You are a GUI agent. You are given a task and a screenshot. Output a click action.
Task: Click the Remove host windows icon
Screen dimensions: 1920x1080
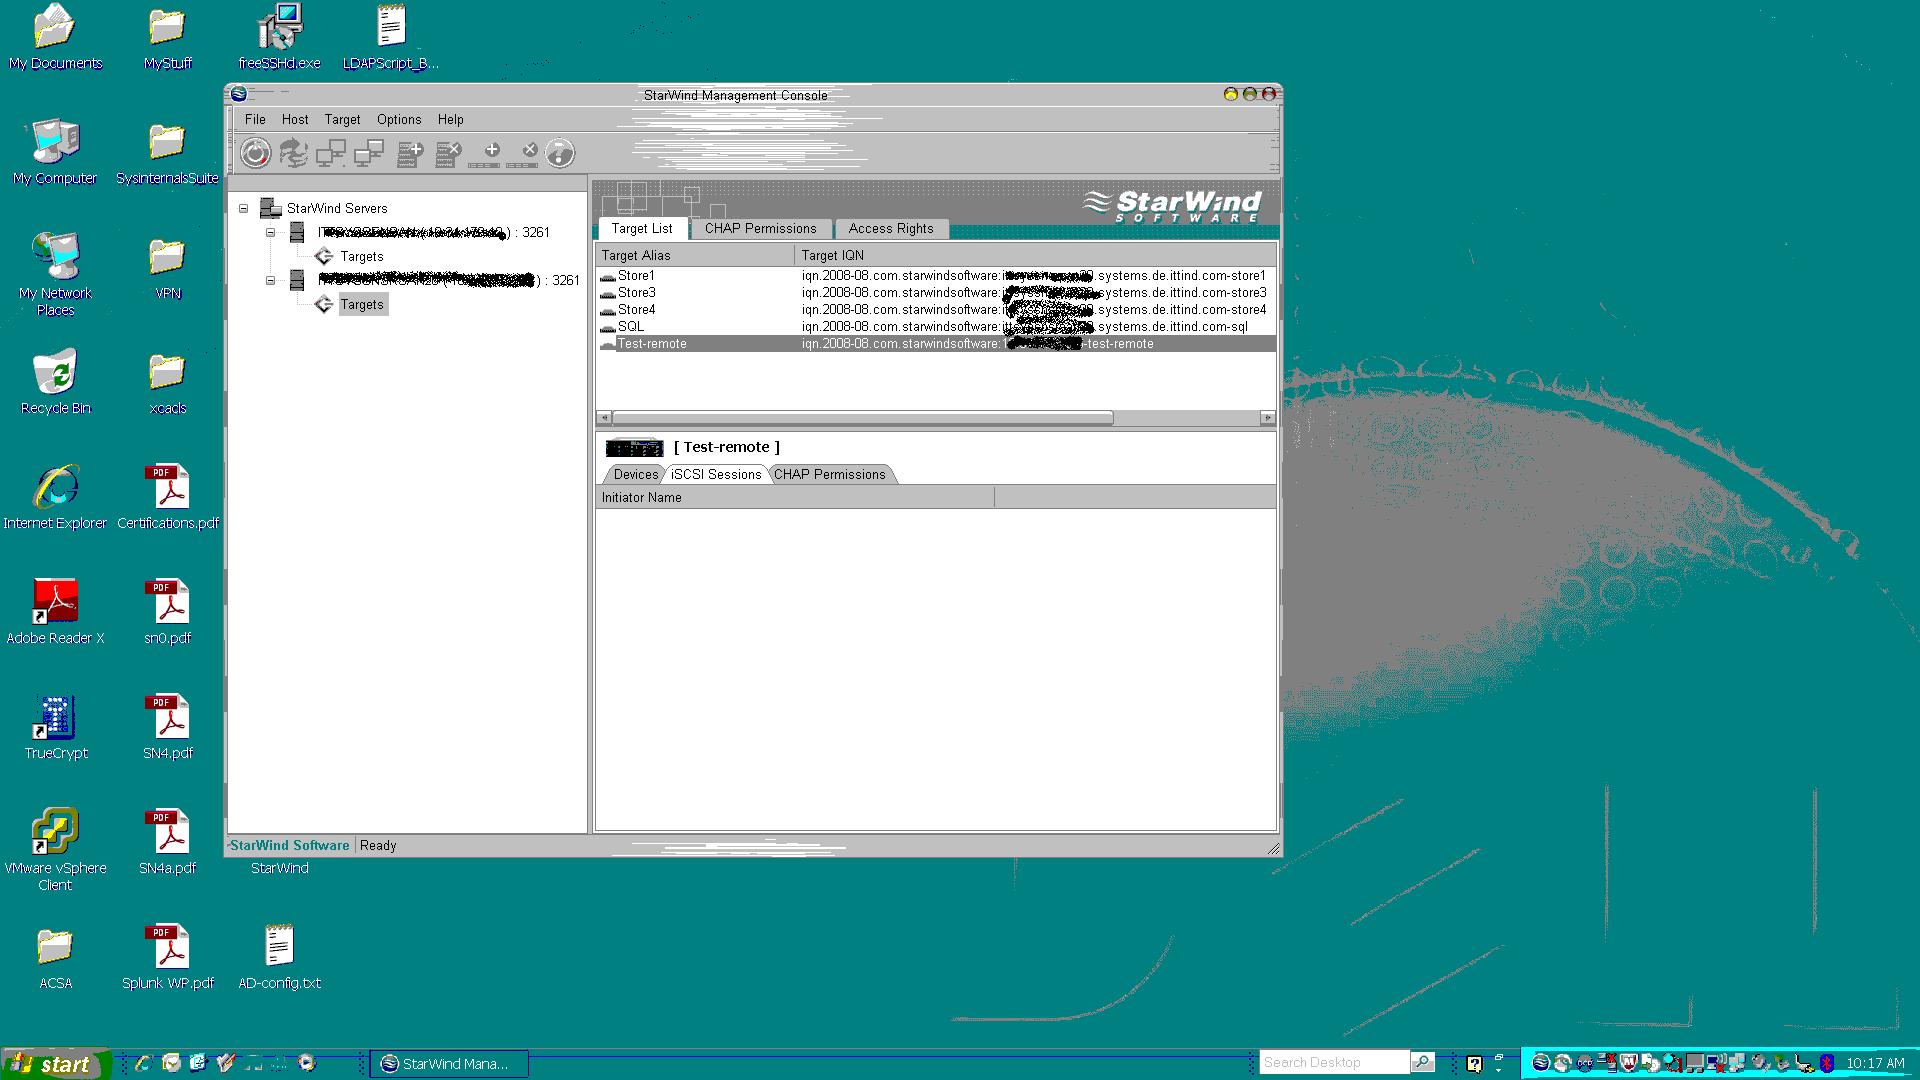coord(369,153)
